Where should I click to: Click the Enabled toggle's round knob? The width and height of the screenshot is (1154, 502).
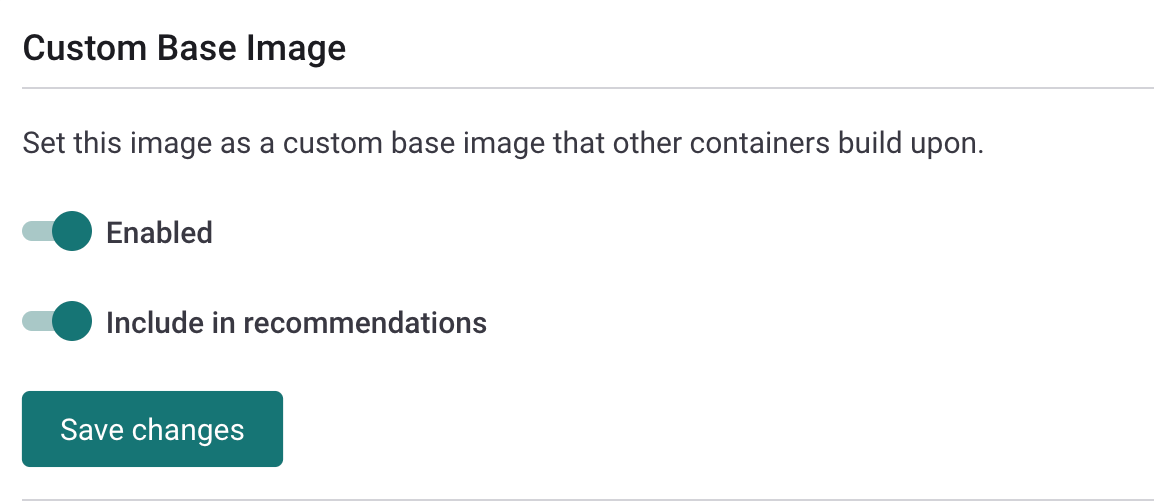click(x=71, y=232)
